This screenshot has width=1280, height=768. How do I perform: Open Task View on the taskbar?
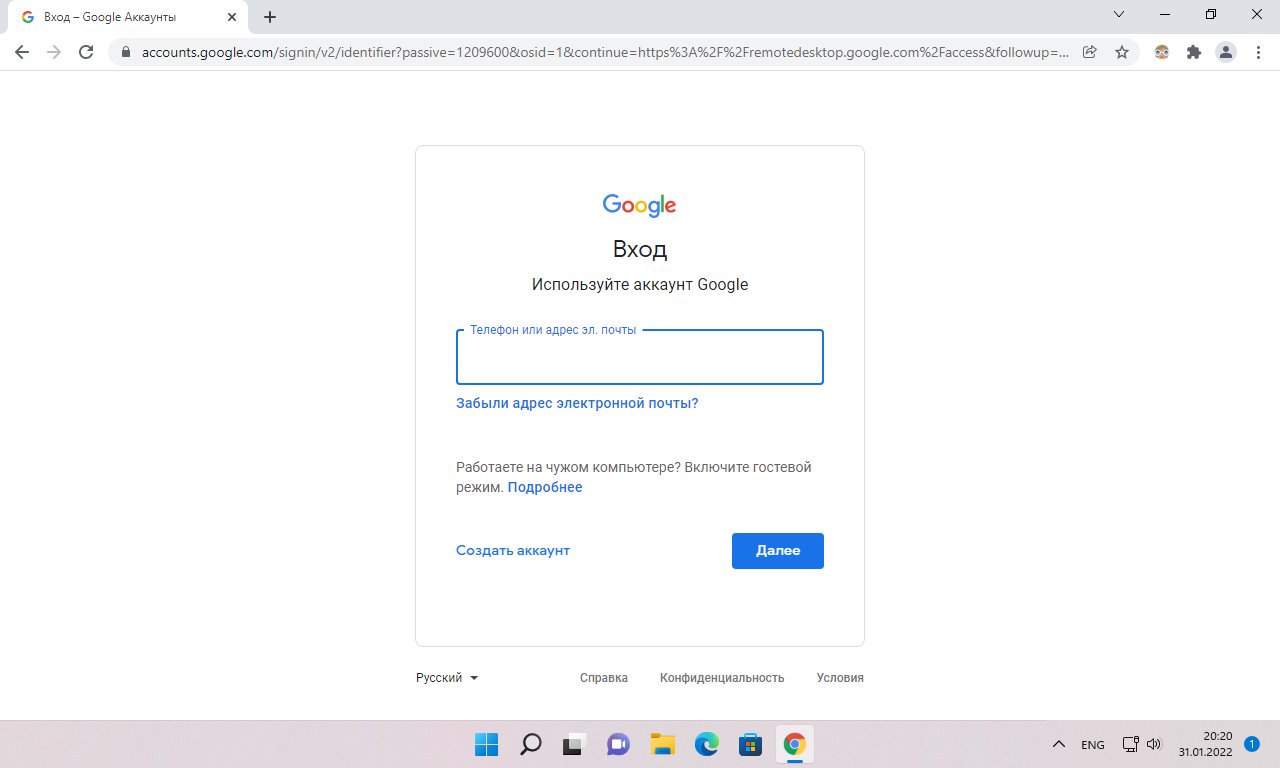coord(574,744)
